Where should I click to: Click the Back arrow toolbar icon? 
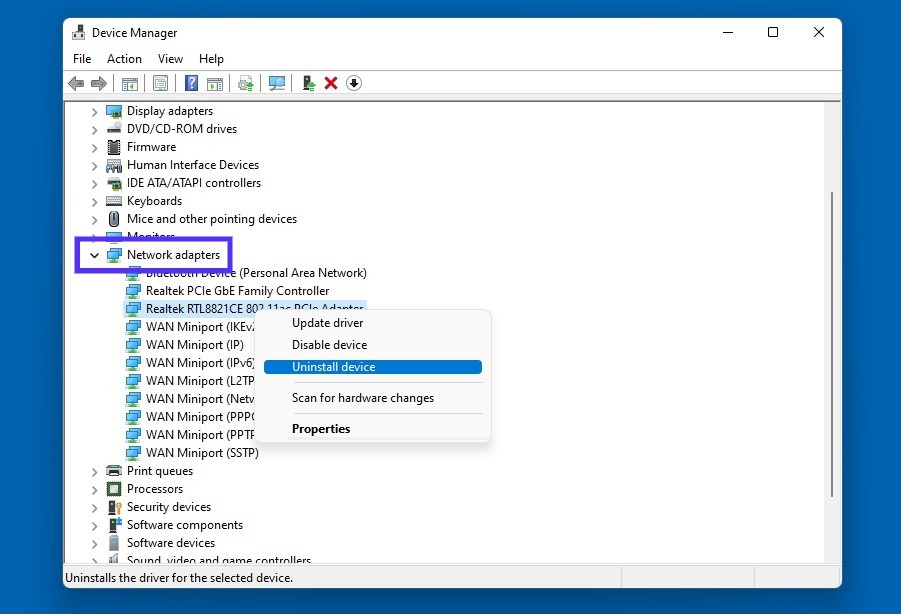tap(76, 83)
